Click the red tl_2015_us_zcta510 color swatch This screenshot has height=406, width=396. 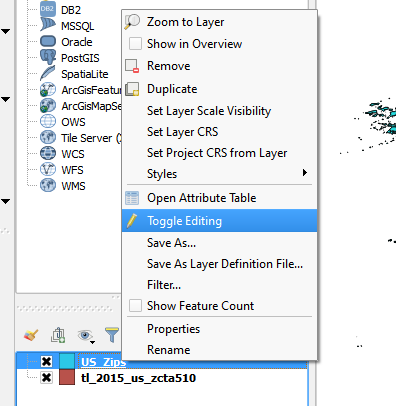(67, 378)
